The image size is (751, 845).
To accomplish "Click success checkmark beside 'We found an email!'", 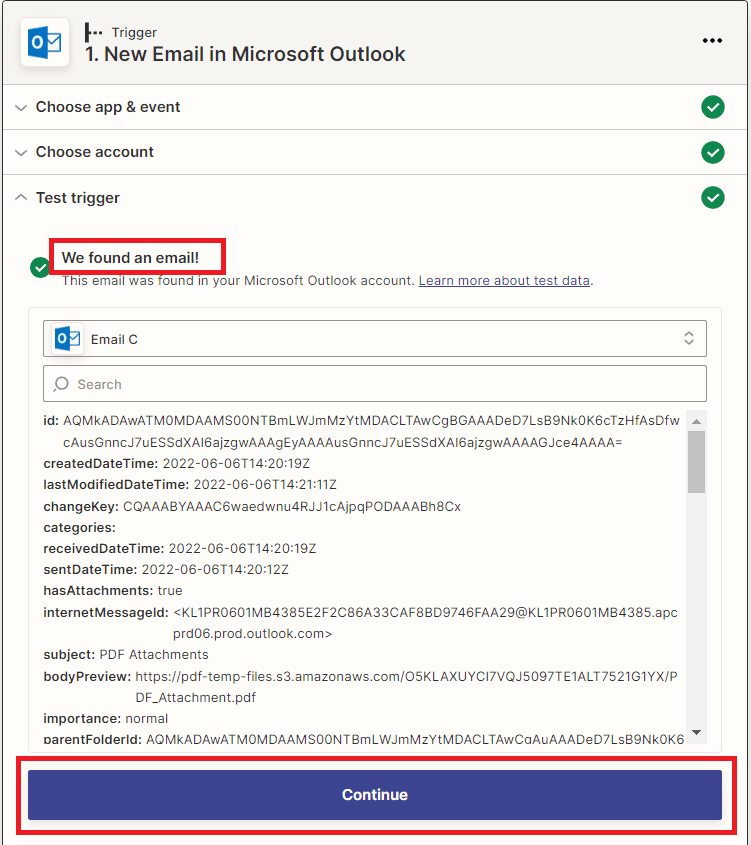I will pyautogui.click(x=40, y=267).
